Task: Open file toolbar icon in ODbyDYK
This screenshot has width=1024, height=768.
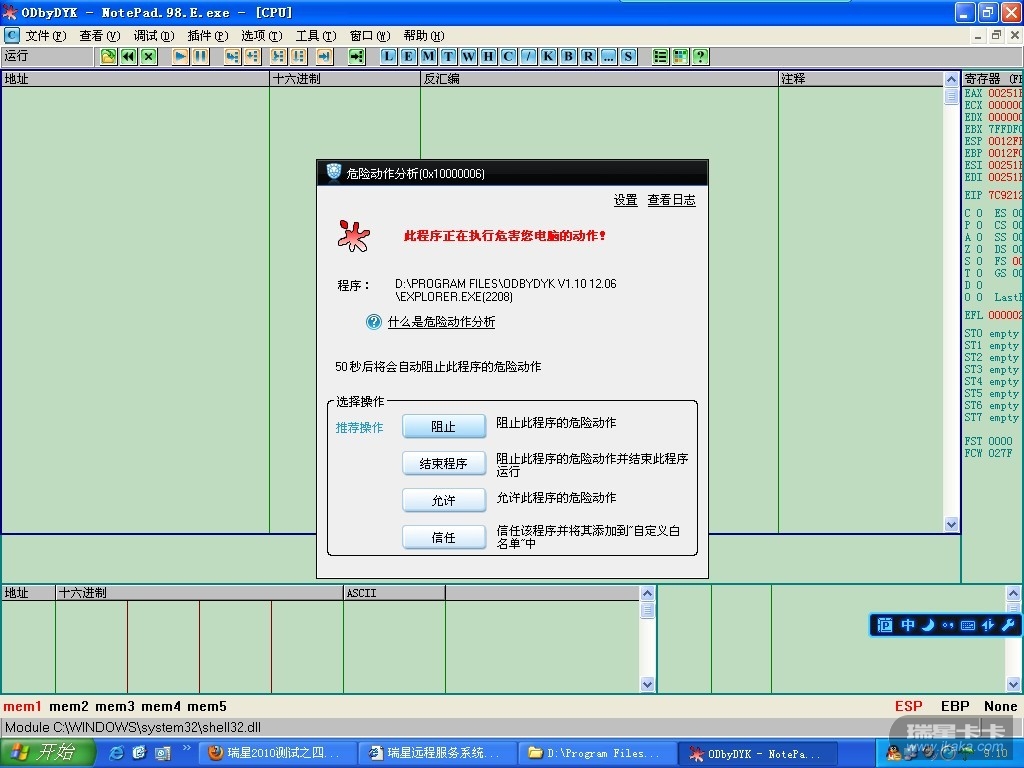Action: [108, 57]
